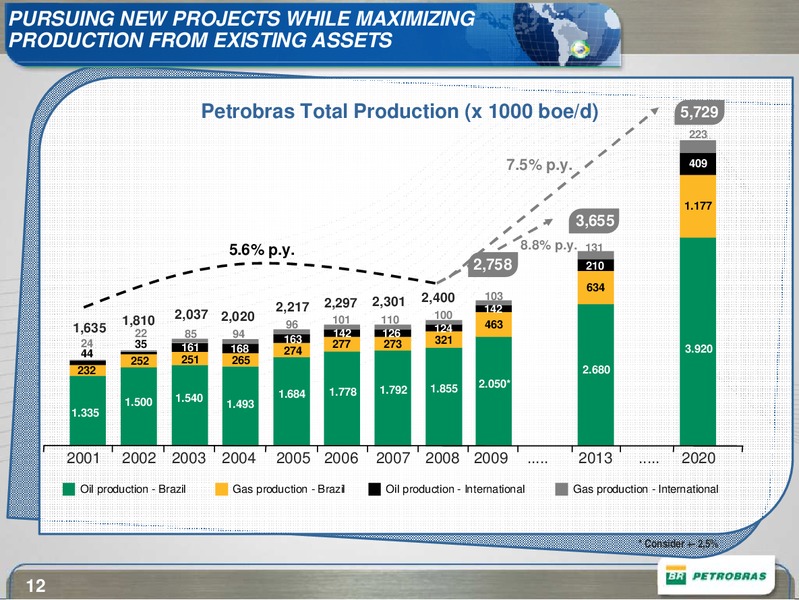Click the globe image in the header
Viewport: 799px width, 600px height.
[x=568, y=33]
